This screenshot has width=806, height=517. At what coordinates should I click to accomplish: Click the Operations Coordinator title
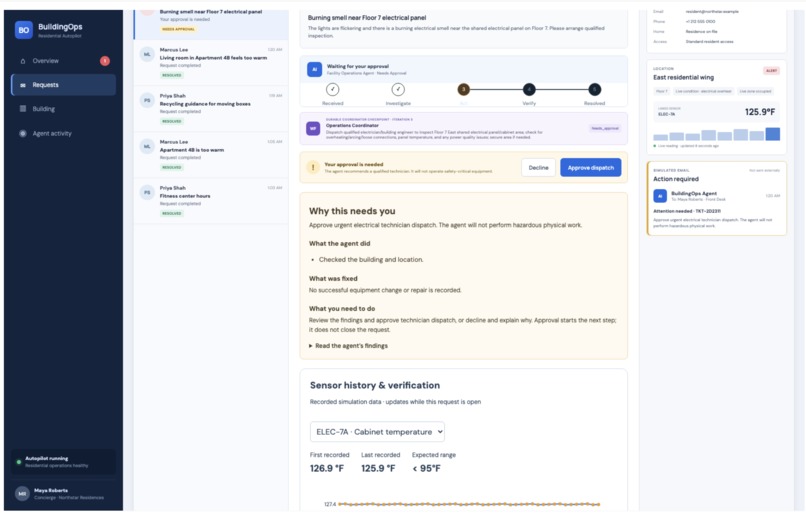tap(352, 125)
